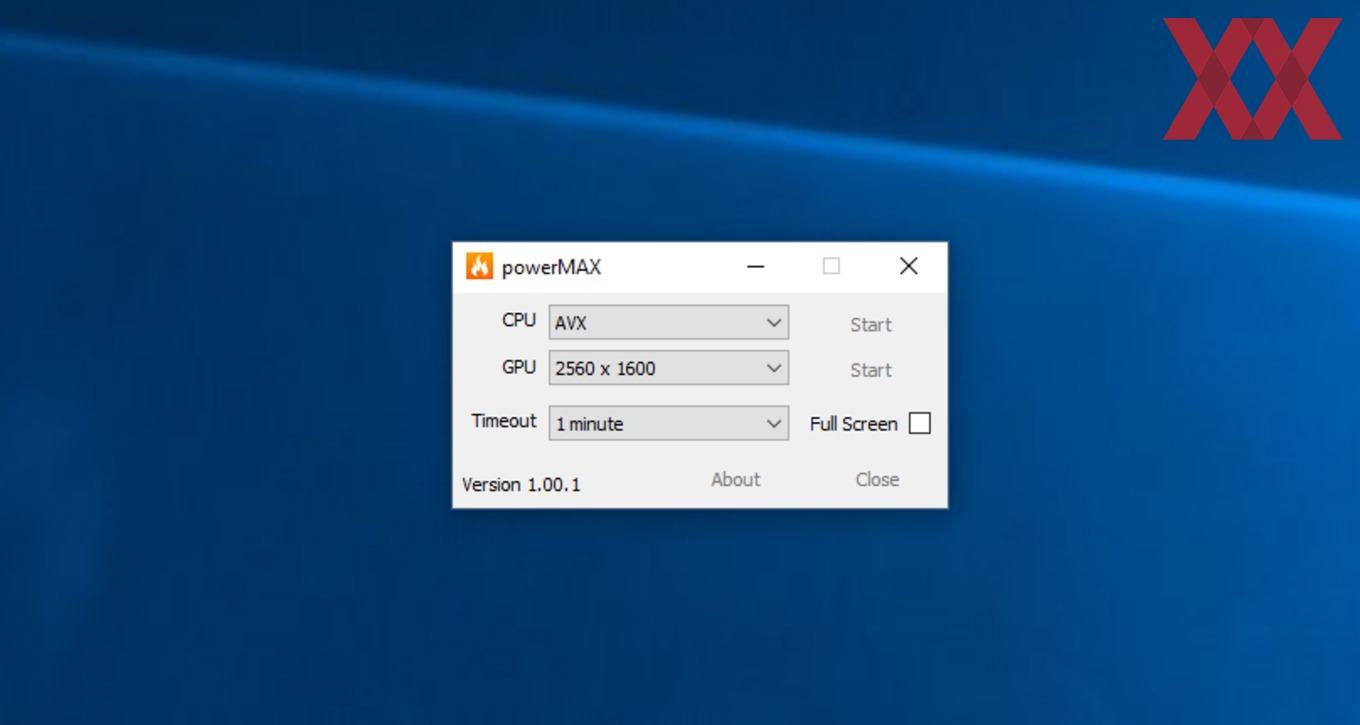Viewport: 1360px width, 725px height.
Task: Open the 1 minute timeout combo box
Action: (669, 423)
